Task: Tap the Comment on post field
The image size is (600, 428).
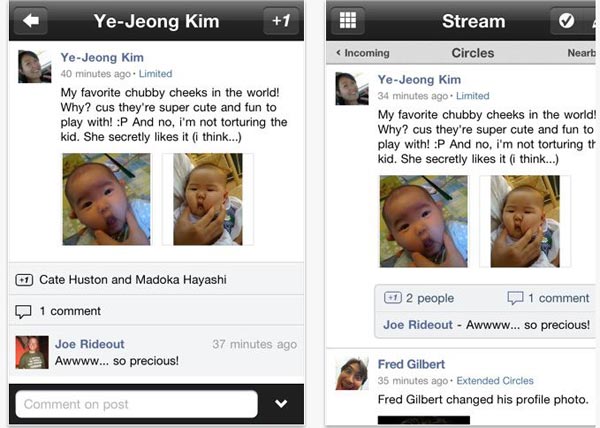Action: click(137, 404)
